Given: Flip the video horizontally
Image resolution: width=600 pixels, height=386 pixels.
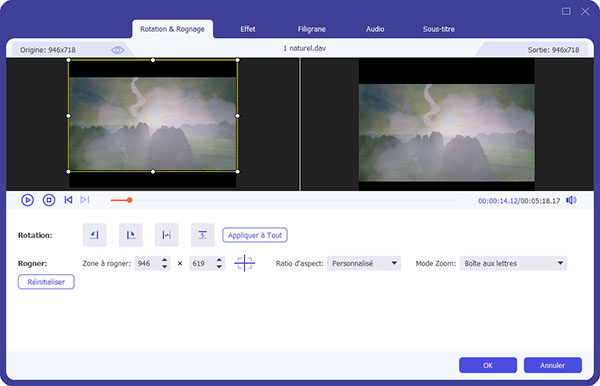Looking at the screenshot, I should click(x=166, y=235).
